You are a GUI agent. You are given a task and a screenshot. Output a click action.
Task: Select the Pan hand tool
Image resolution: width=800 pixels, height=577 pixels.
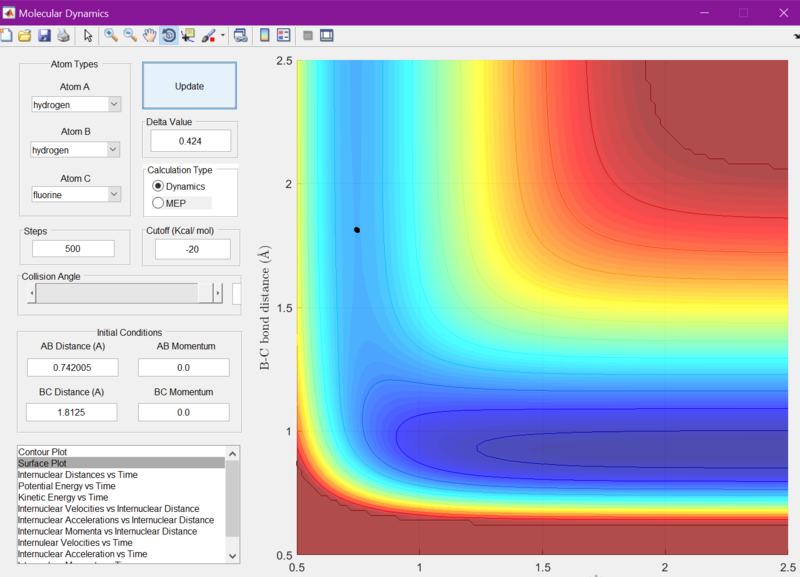[x=150, y=35]
